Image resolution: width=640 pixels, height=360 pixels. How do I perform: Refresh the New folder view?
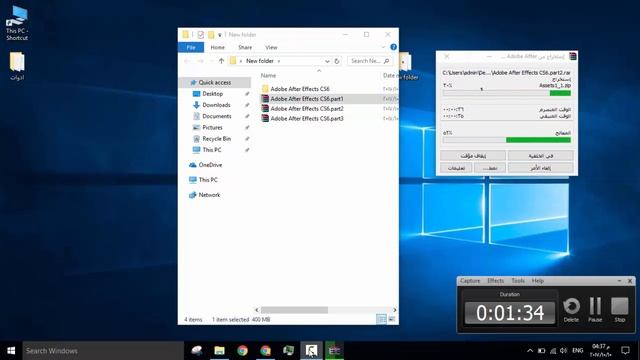(x=337, y=61)
